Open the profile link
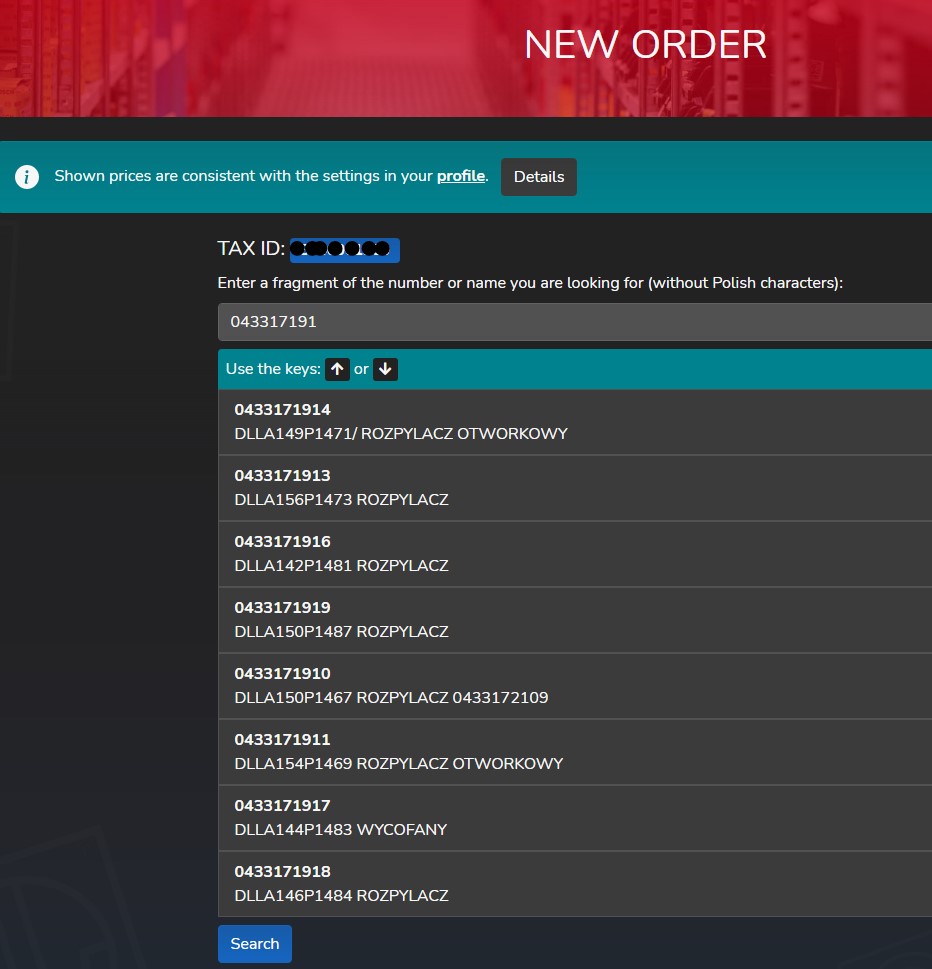This screenshot has width=932, height=969. pyautogui.click(x=461, y=176)
